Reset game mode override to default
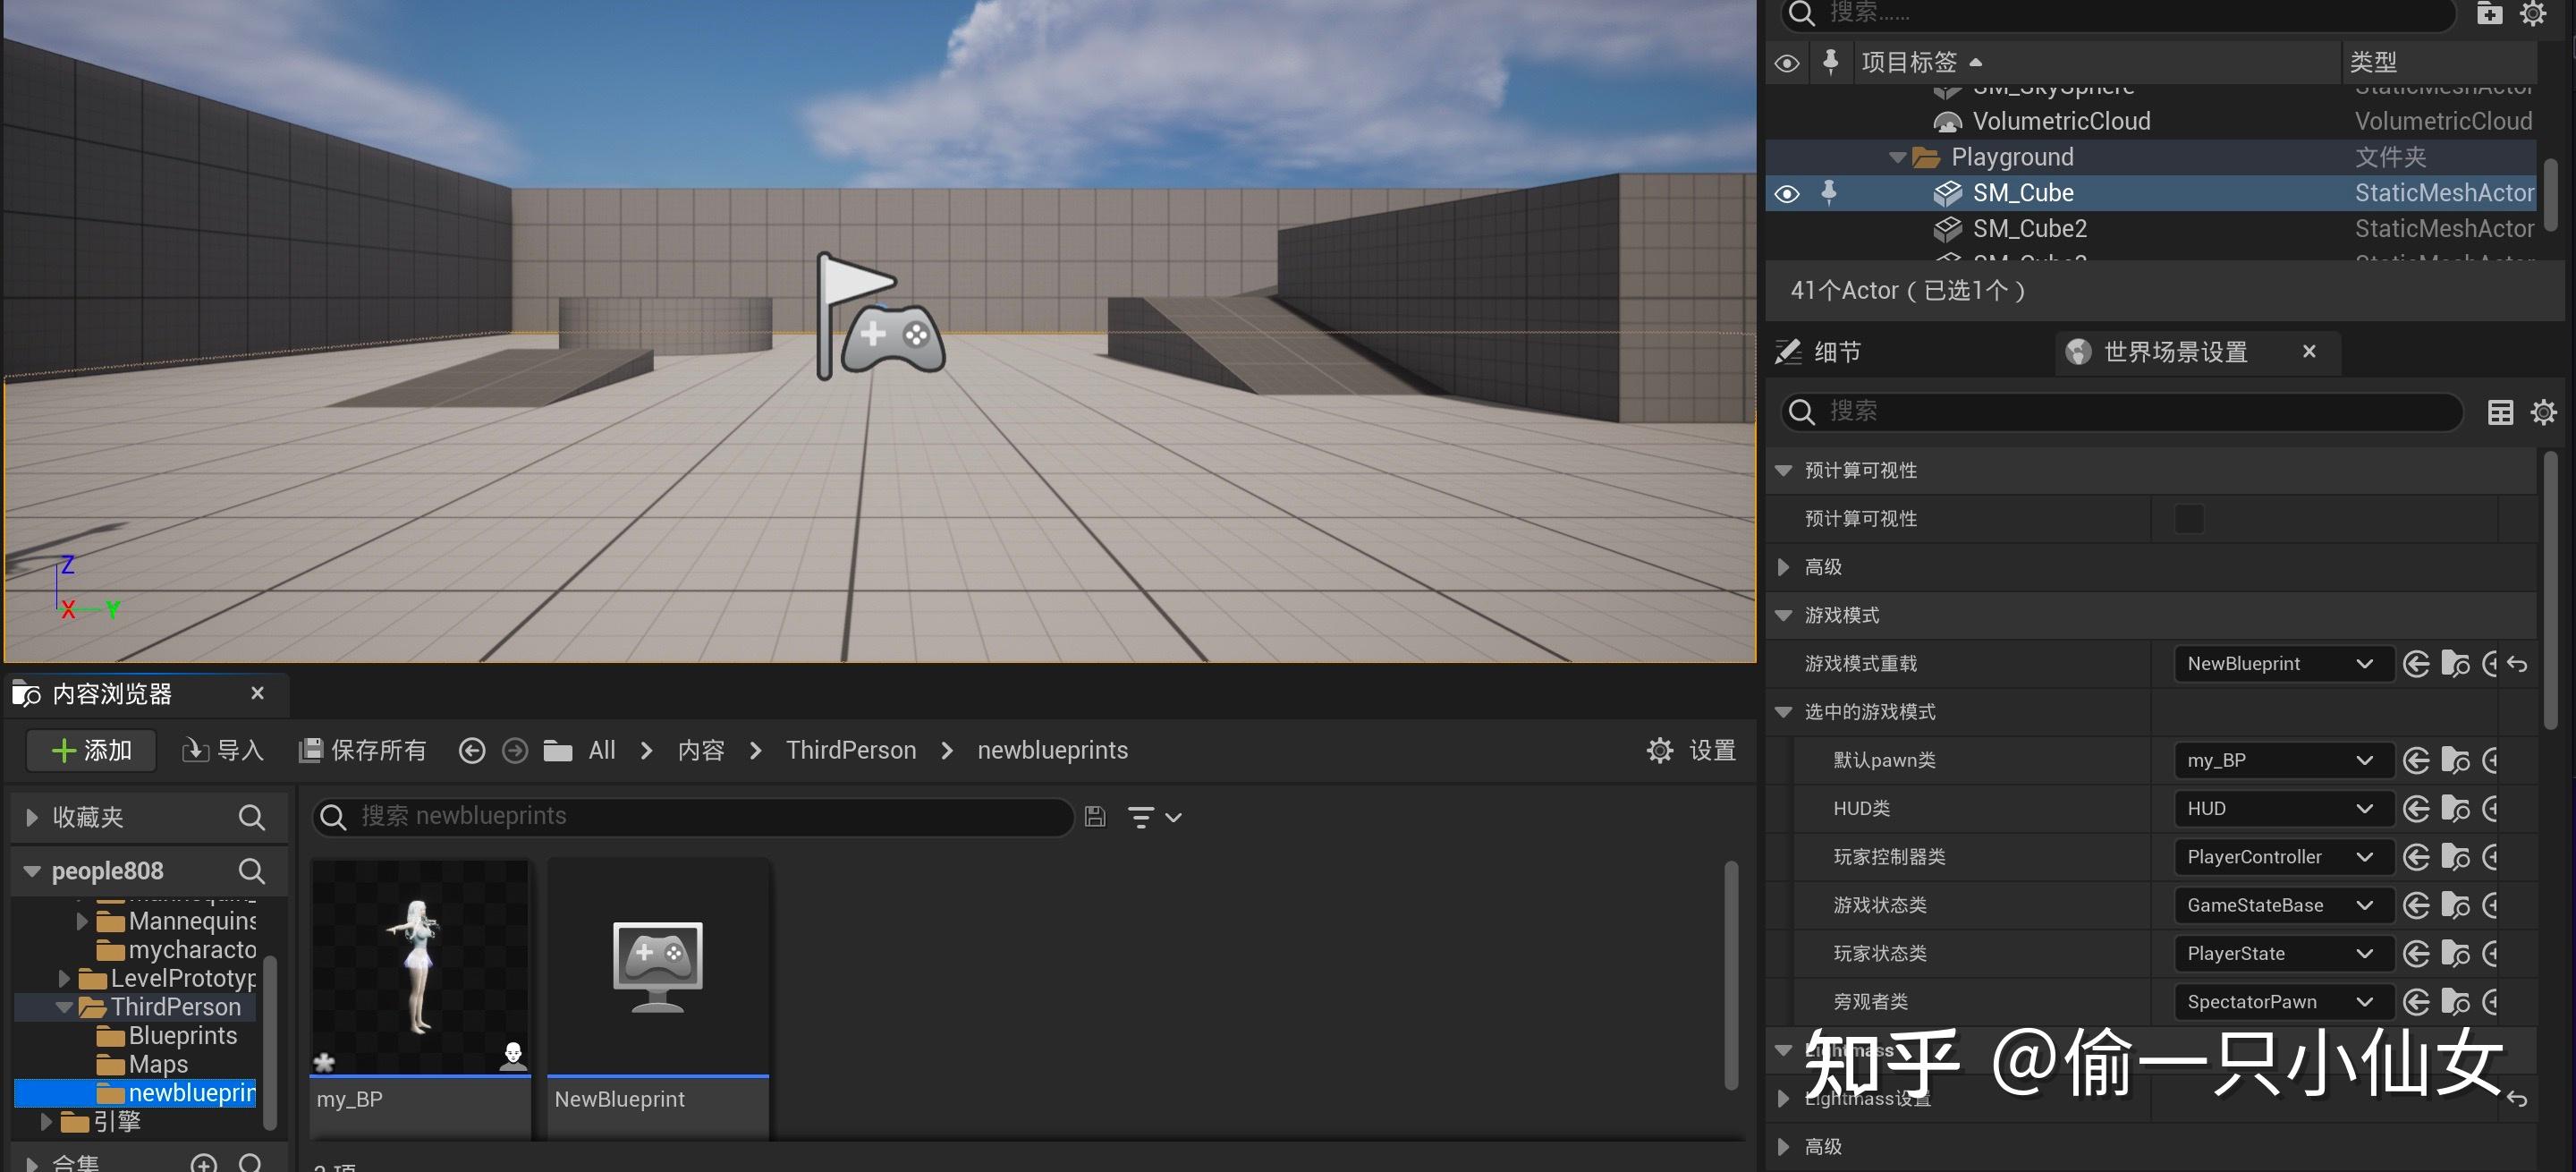 (x=2518, y=664)
